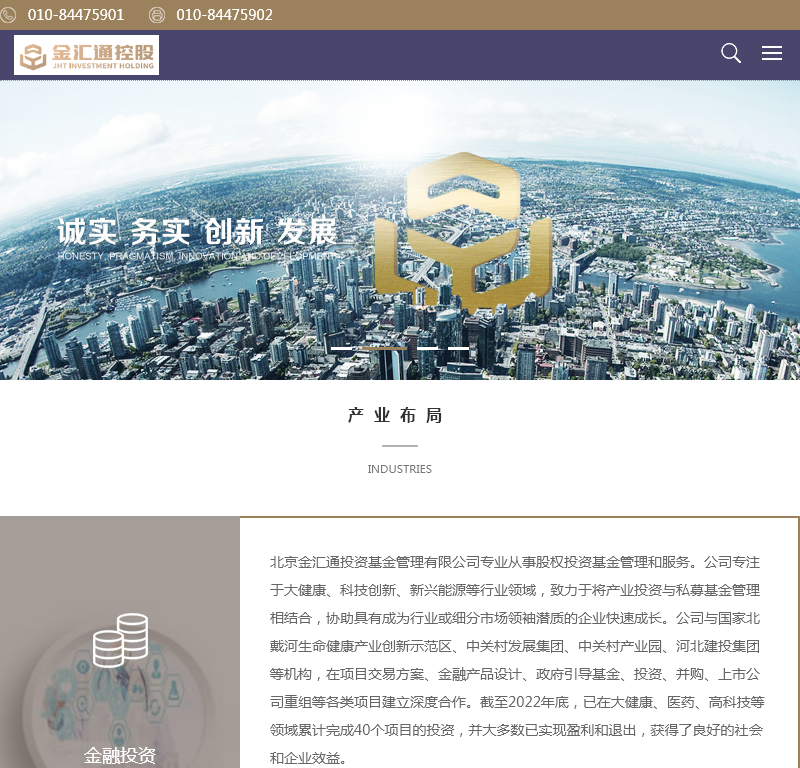This screenshot has width=800, height=768.
Task: Click fax number 010-84475902
Action: click(224, 15)
